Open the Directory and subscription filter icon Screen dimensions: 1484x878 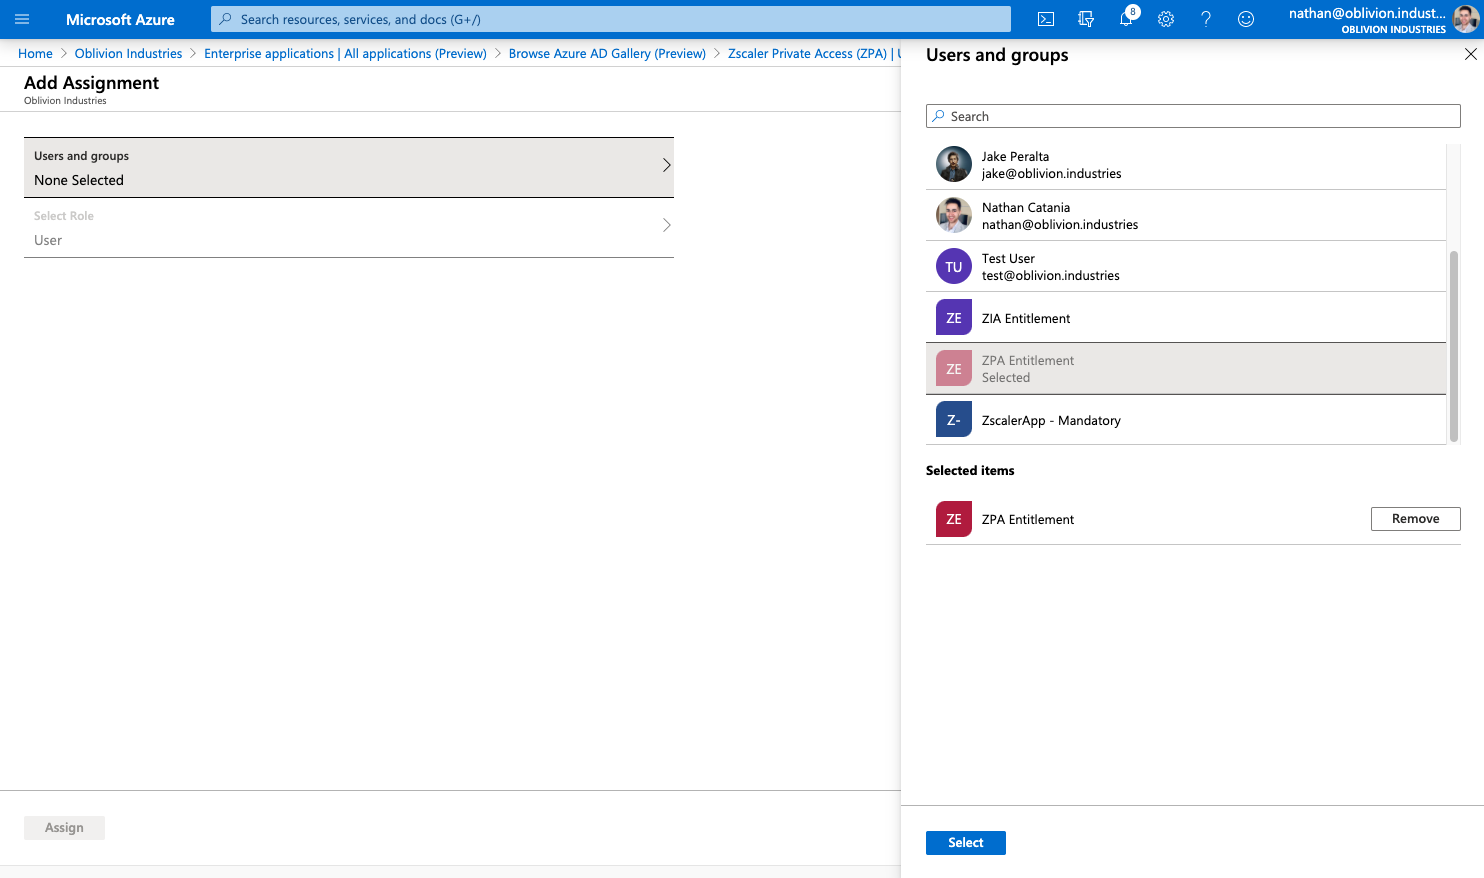coord(1086,19)
